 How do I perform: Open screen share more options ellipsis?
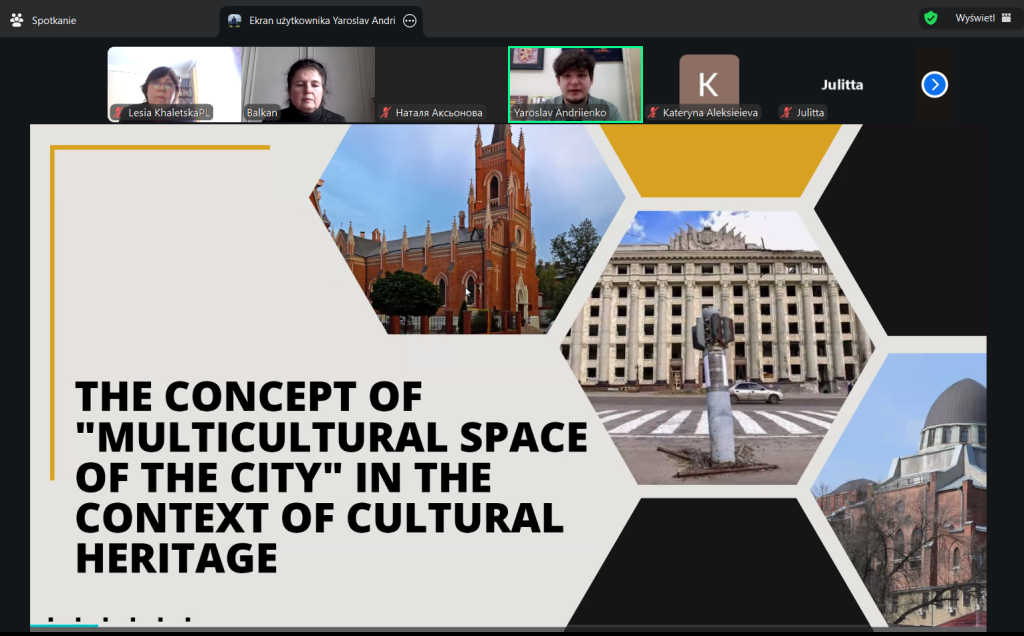click(409, 20)
